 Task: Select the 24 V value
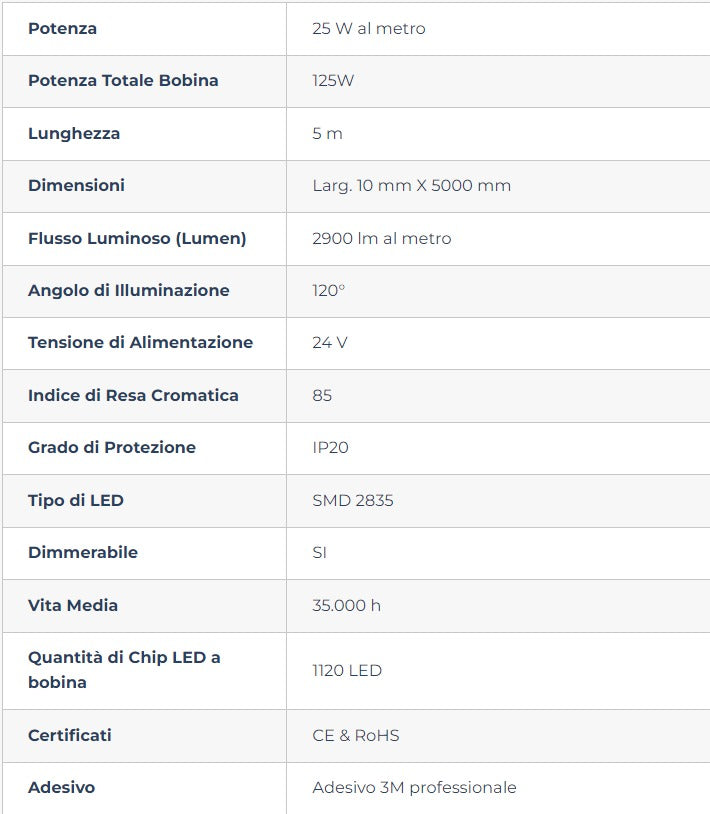tap(329, 342)
